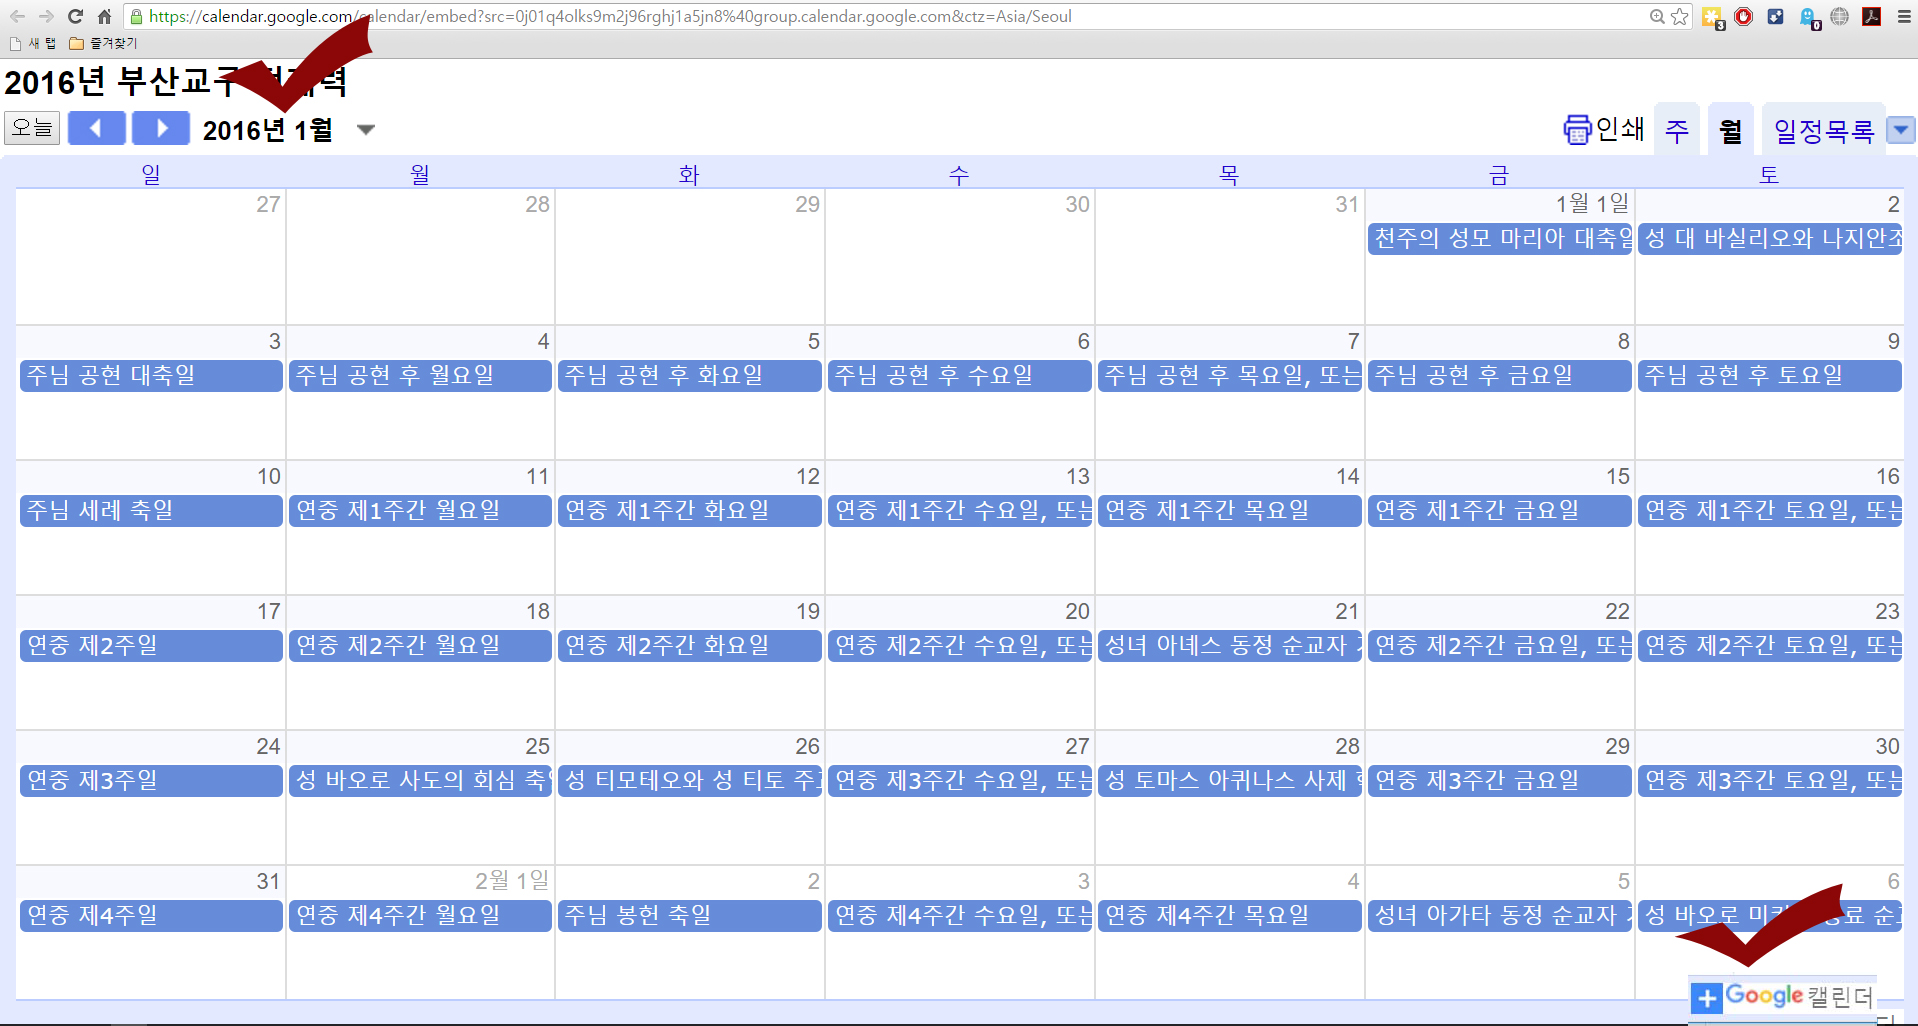Open the Ghostery ghost extension
Image resolution: width=1918 pixels, height=1026 pixels.
point(1808,17)
